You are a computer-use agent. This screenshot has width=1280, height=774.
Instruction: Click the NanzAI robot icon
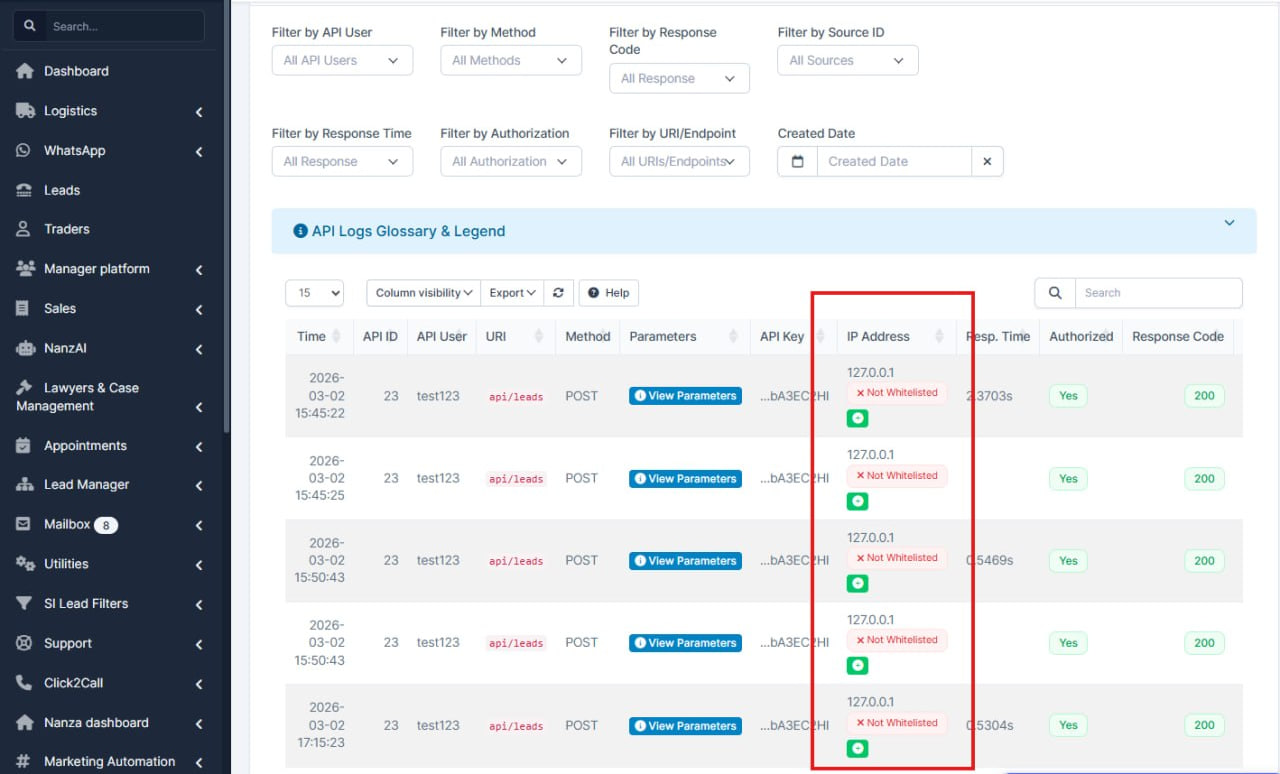[x=26, y=348]
